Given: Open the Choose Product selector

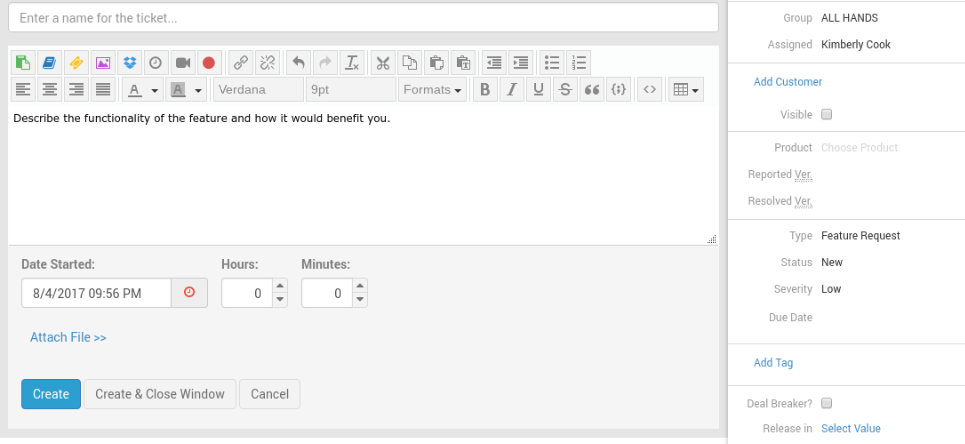Looking at the screenshot, I should tap(859, 148).
